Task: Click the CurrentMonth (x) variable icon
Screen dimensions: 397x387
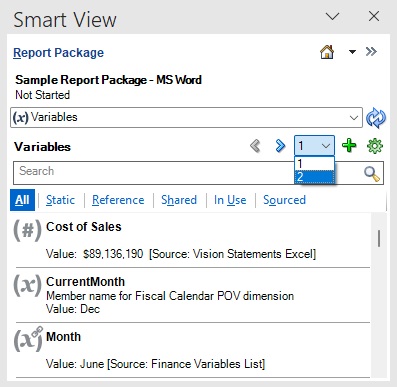Action: [27, 286]
